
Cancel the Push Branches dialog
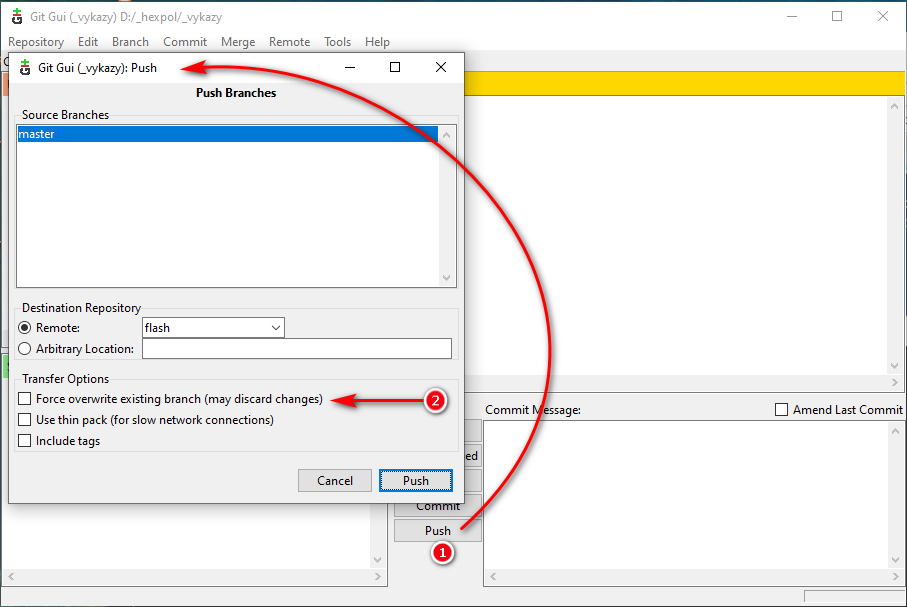(x=335, y=481)
